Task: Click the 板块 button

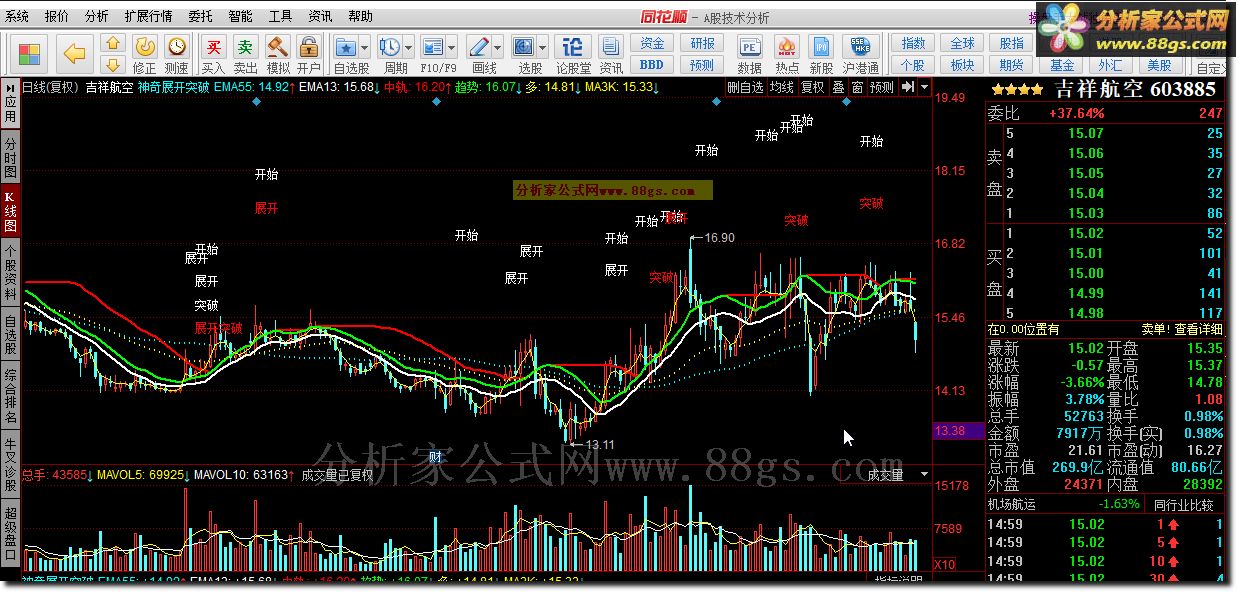Action: tap(962, 65)
